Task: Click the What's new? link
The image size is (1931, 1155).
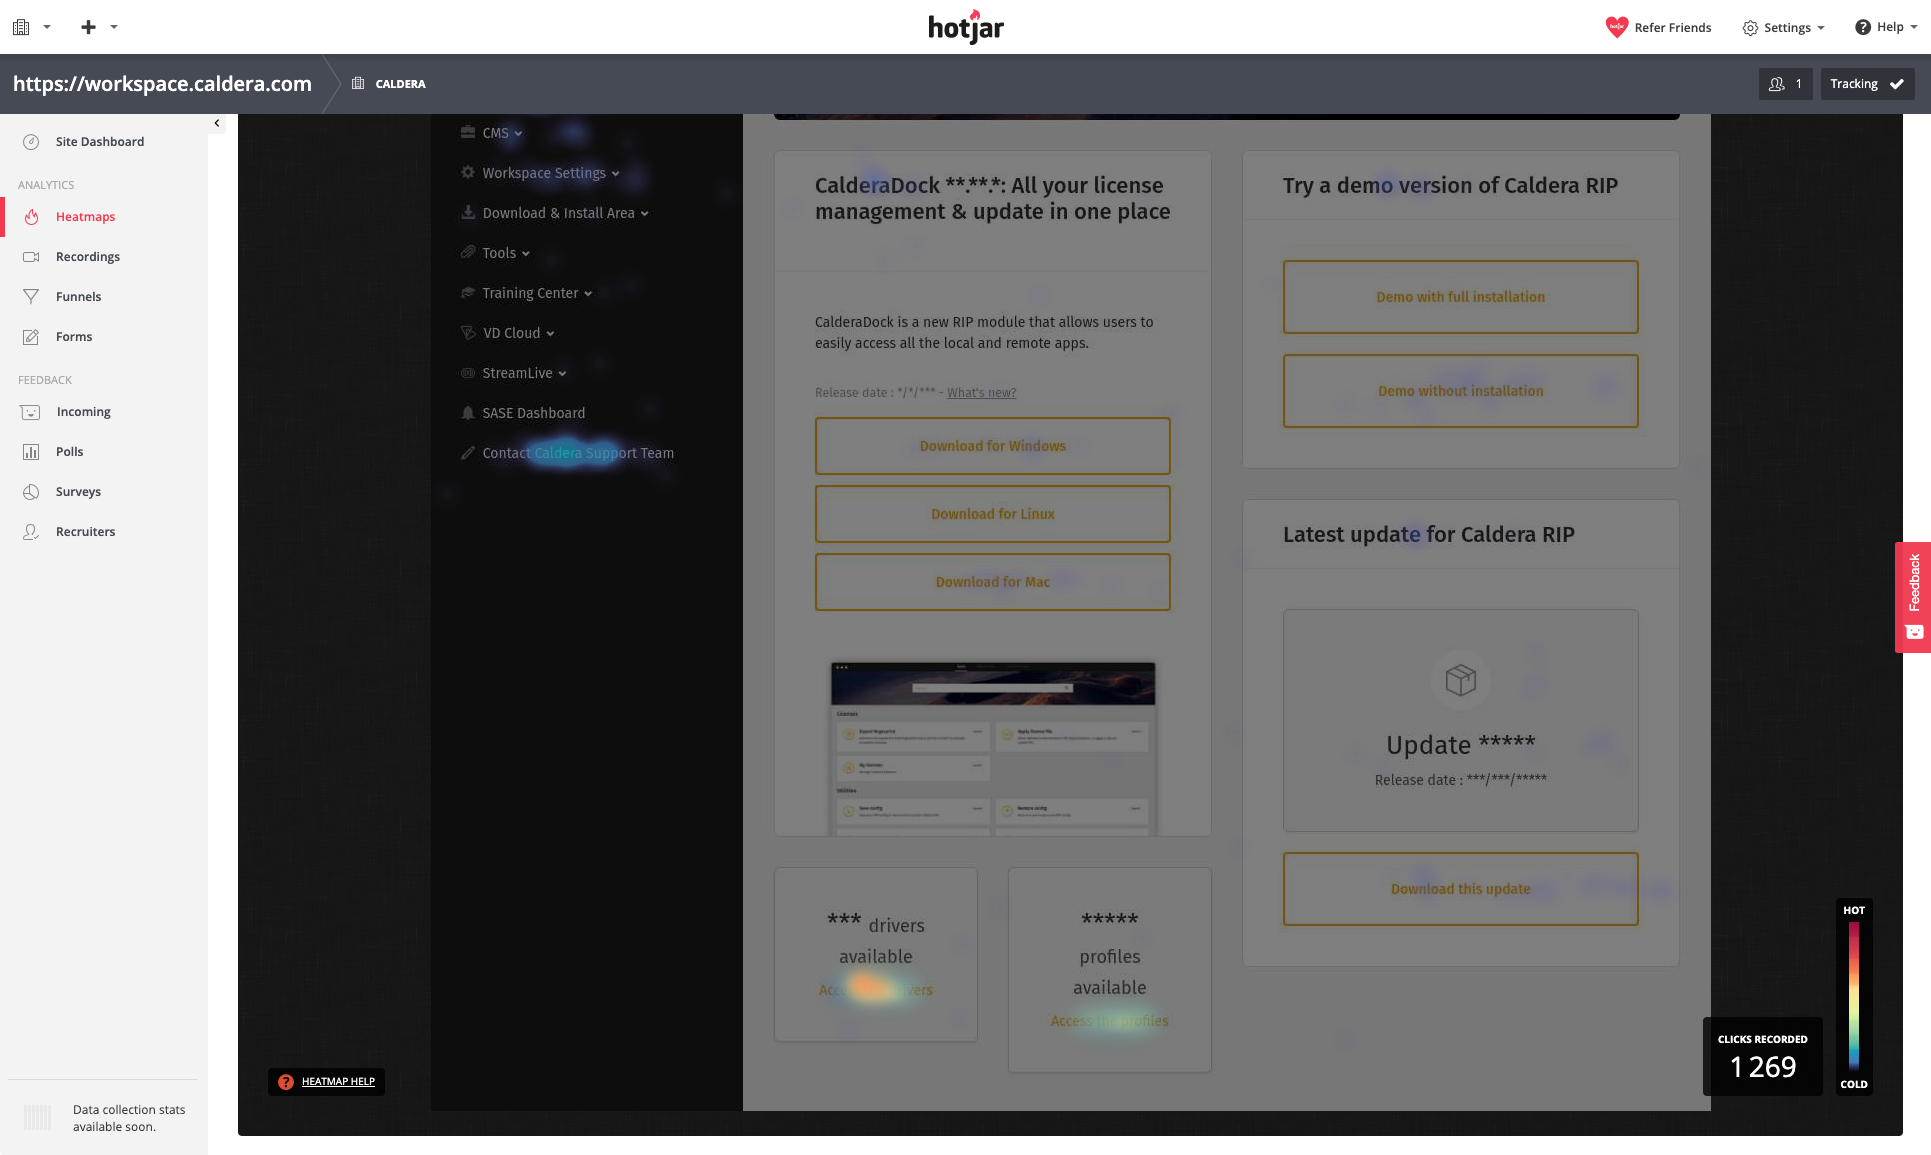Action: (981, 393)
